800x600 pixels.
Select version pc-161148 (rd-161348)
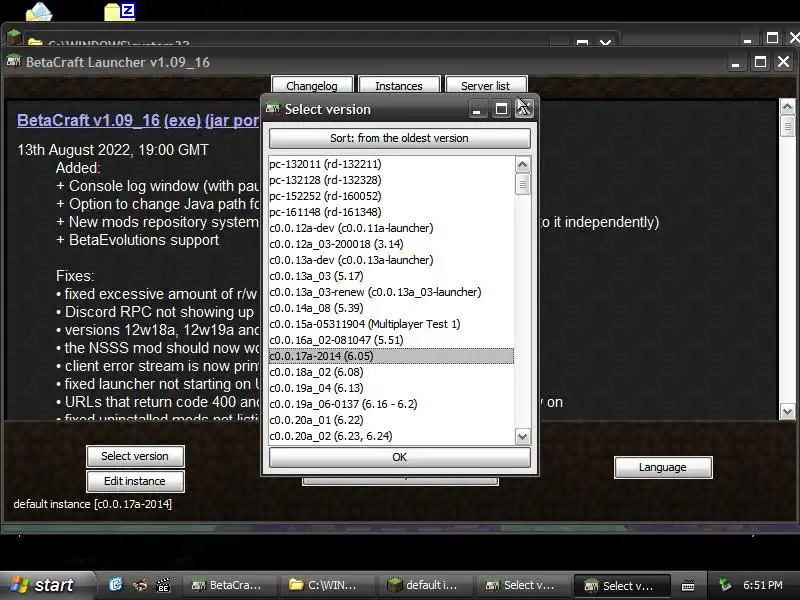[x=391, y=212]
